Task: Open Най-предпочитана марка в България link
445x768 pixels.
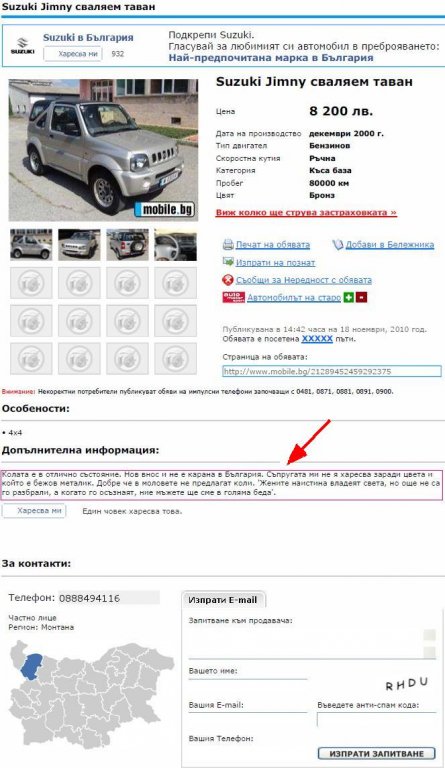Action: (271, 58)
